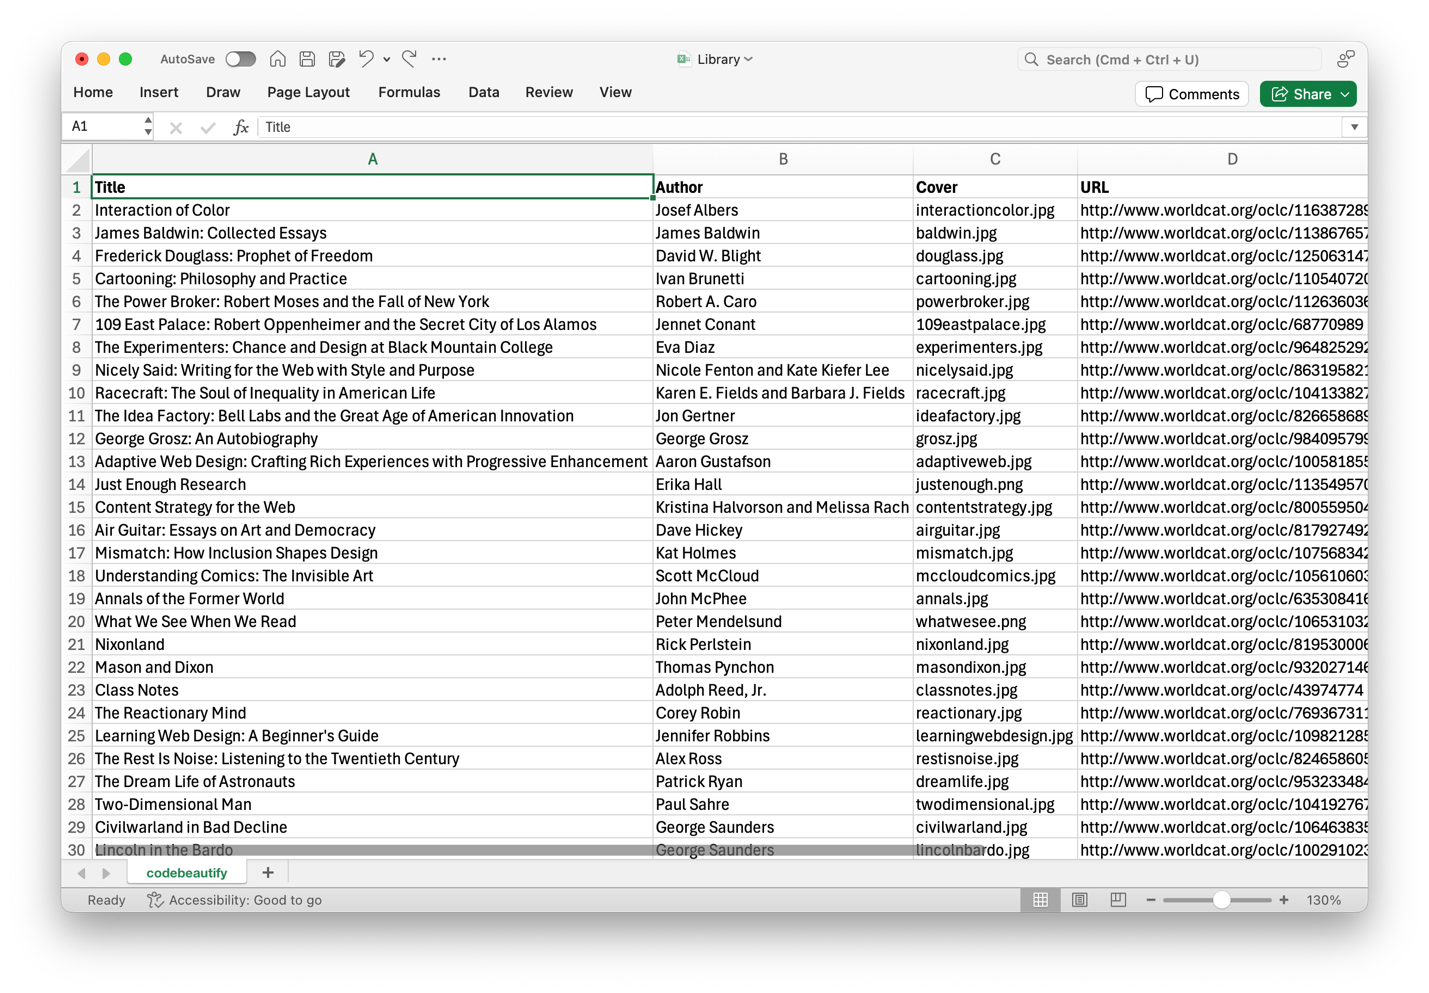Image resolution: width=1429 pixels, height=993 pixels.
Task: Open the more commands ellipsis
Action: pos(439,59)
